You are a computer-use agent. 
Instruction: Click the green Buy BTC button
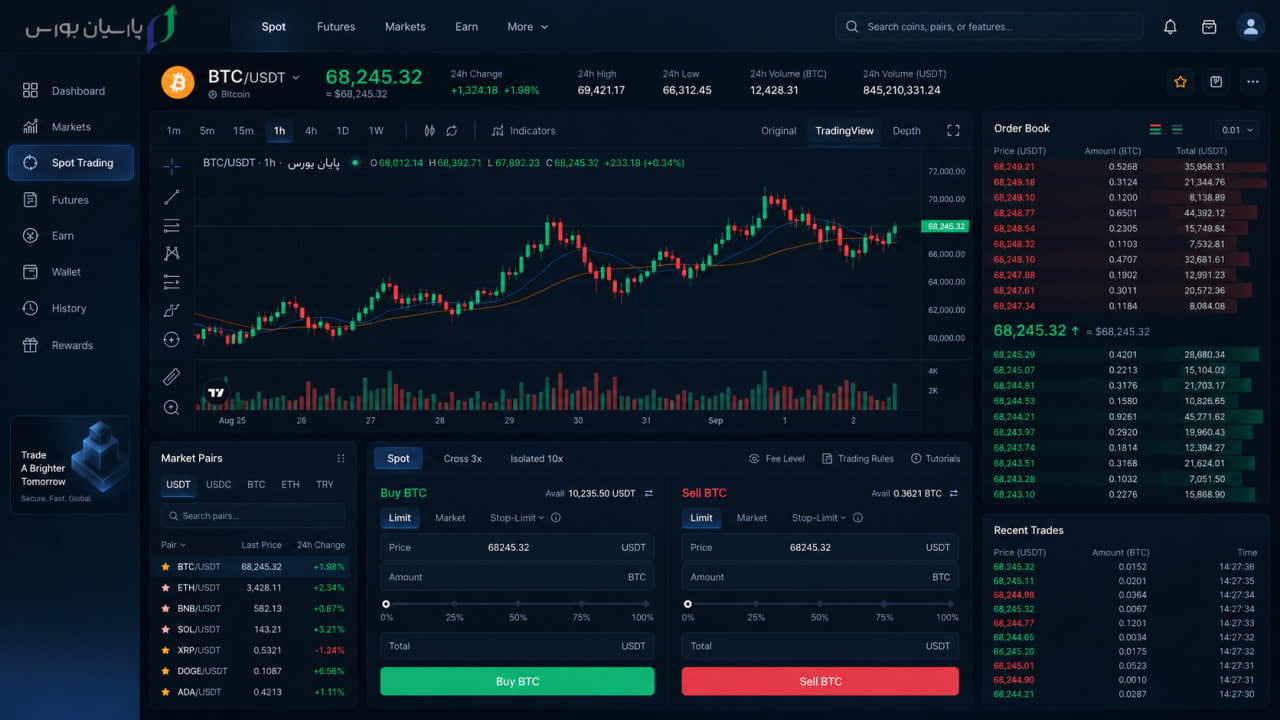click(x=517, y=681)
